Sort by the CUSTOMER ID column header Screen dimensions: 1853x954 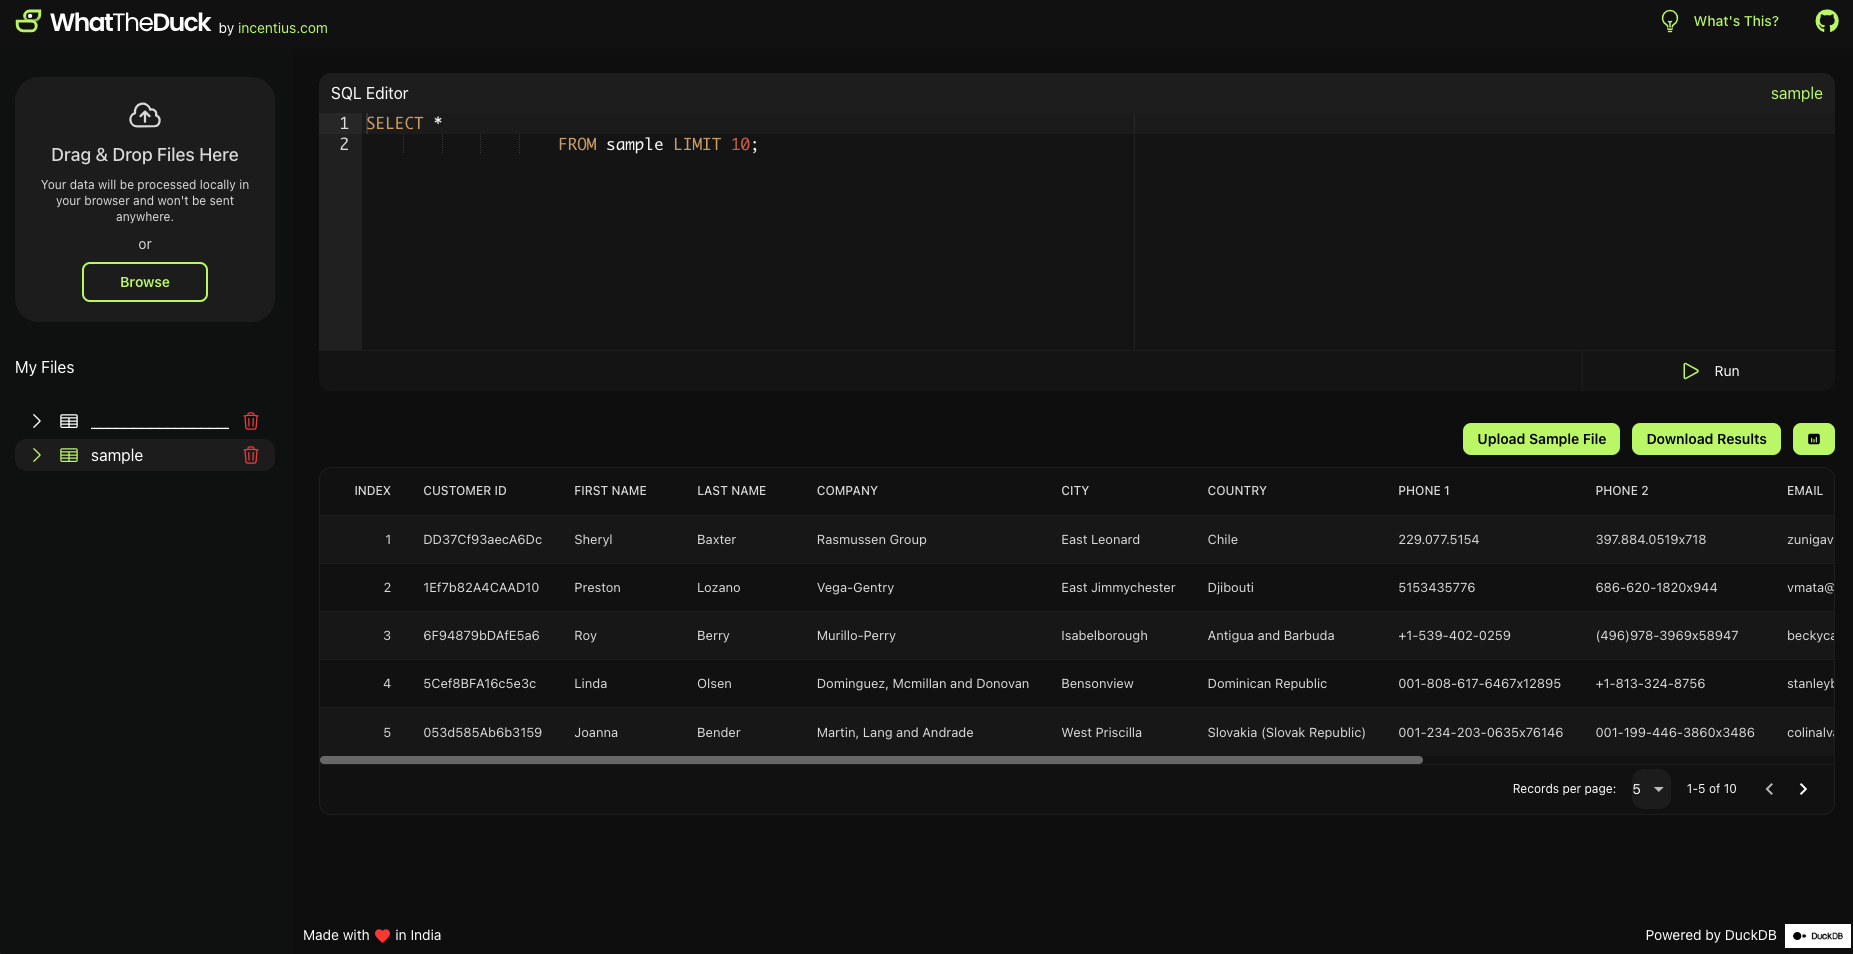[465, 491]
